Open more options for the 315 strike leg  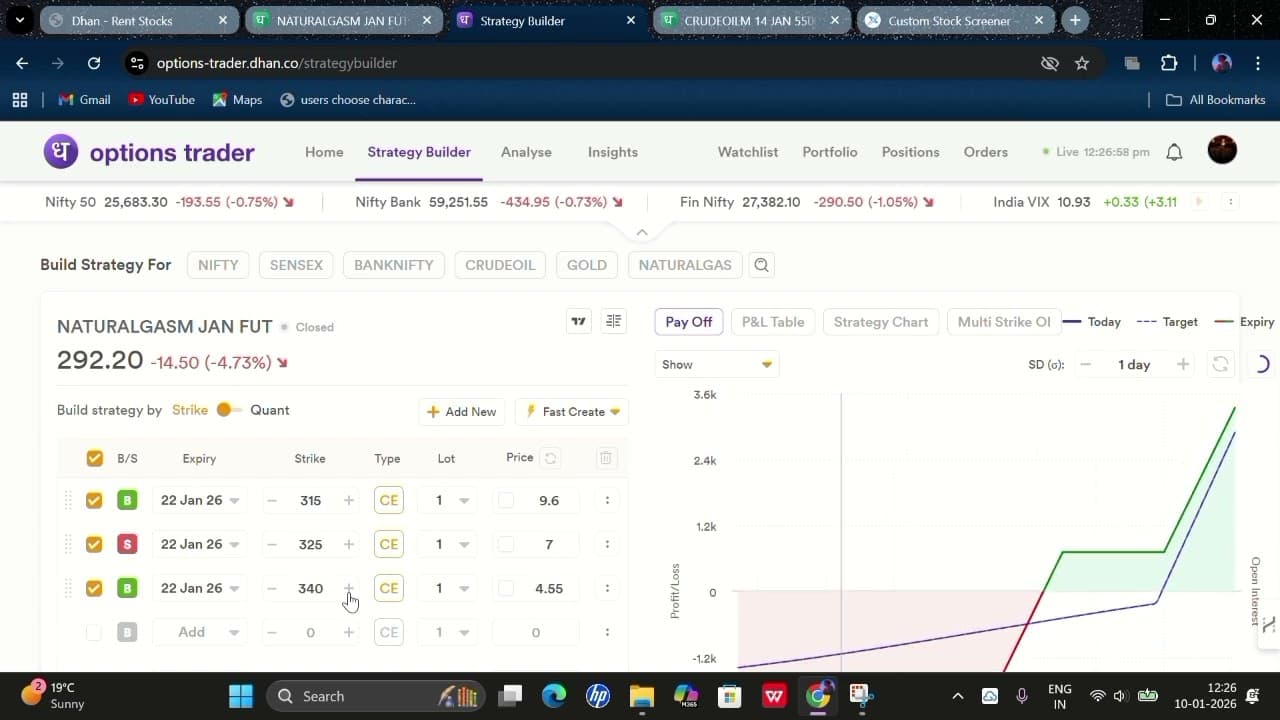[607, 500]
